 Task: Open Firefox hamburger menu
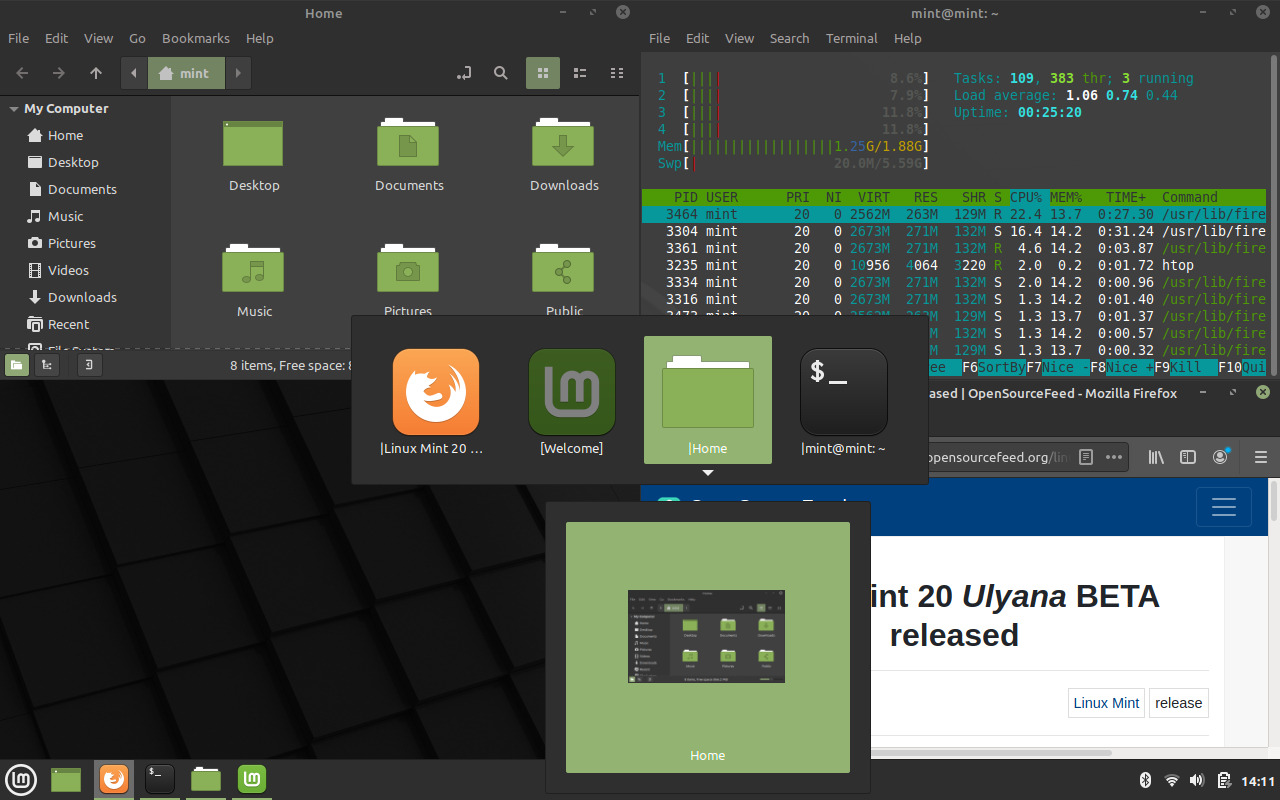[x=1260, y=457]
